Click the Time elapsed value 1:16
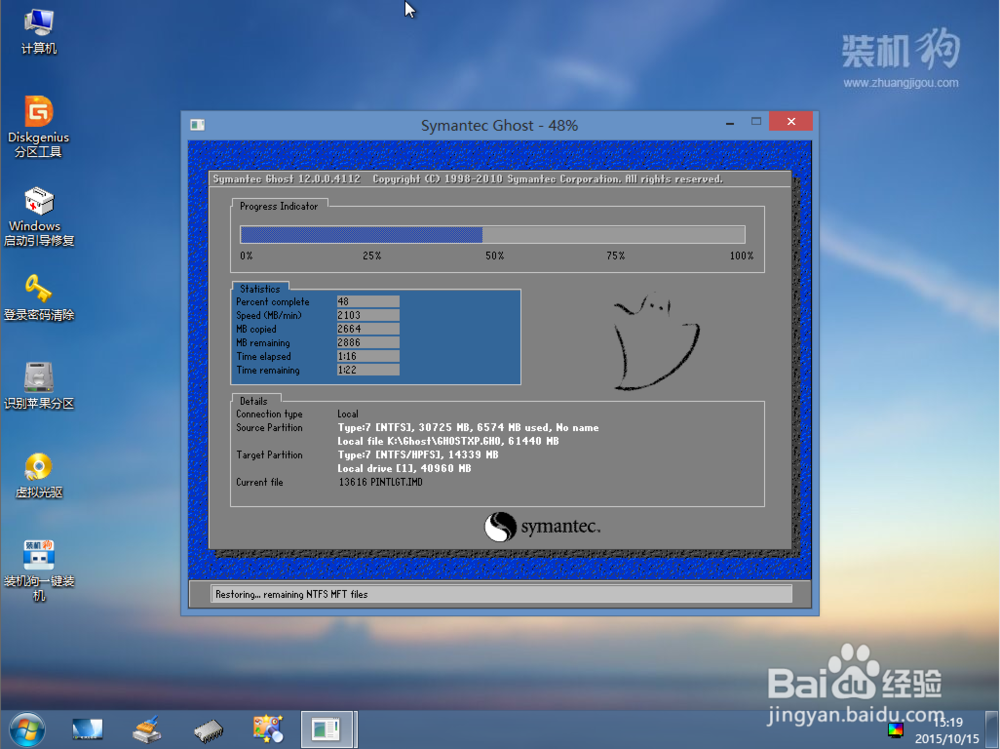This screenshot has width=1000, height=749. 368,357
